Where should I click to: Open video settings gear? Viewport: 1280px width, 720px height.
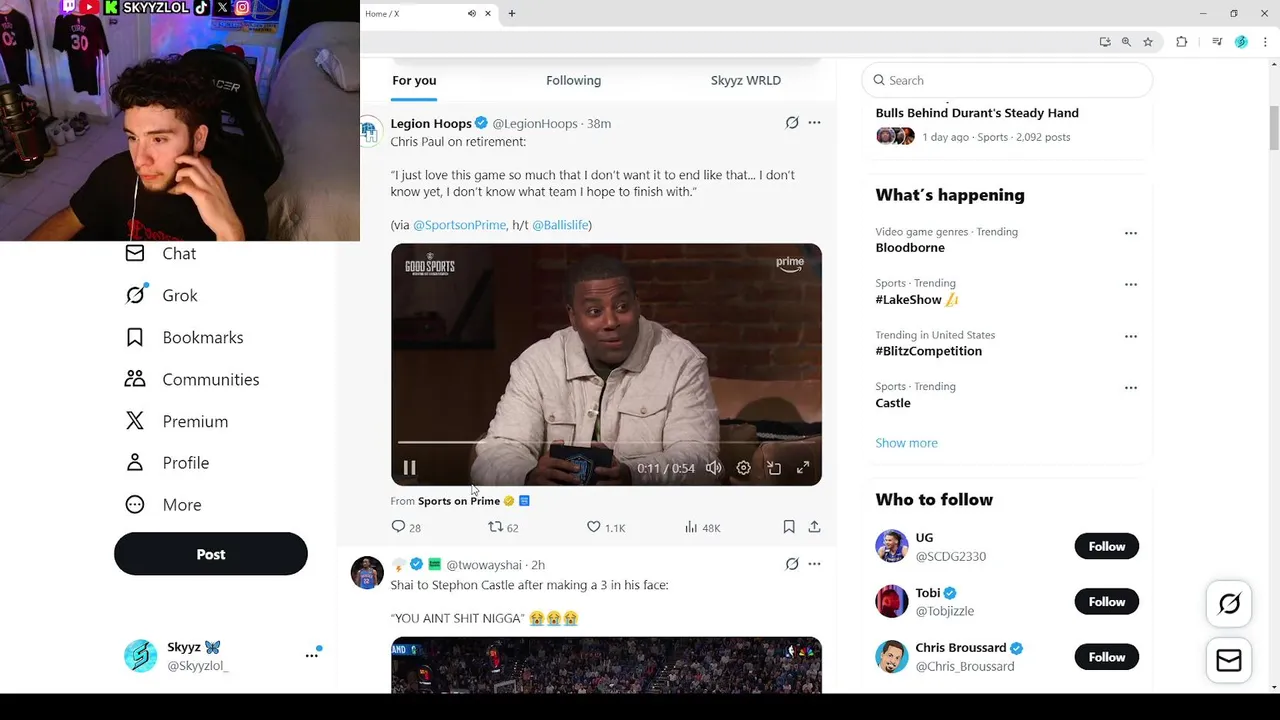[x=743, y=468]
